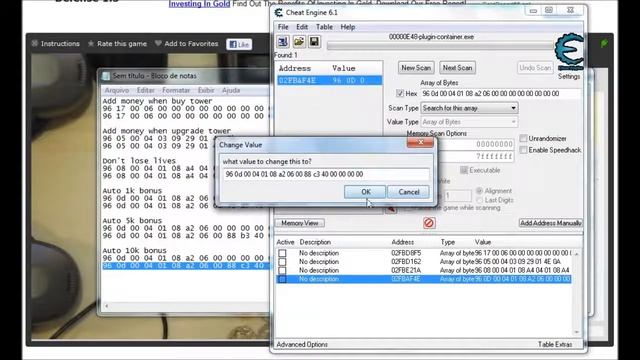The width and height of the screenshot is (640, 360).
Task: Click the scan stop address 7fffffff field
Action: (x=478, y=156)
